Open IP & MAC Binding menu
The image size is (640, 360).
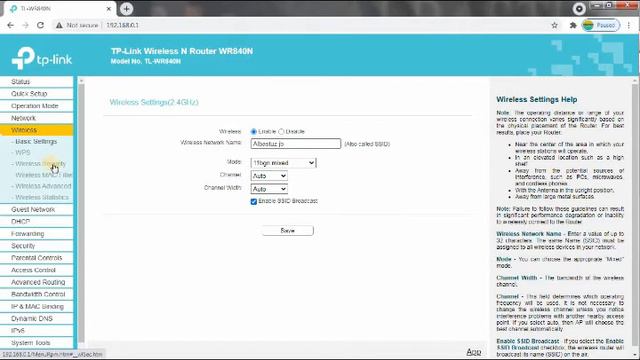coord(37,307)
